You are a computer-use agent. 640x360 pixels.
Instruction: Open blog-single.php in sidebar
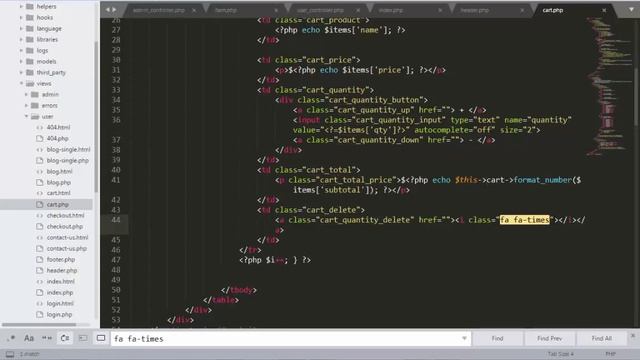(x=67, y=160)
